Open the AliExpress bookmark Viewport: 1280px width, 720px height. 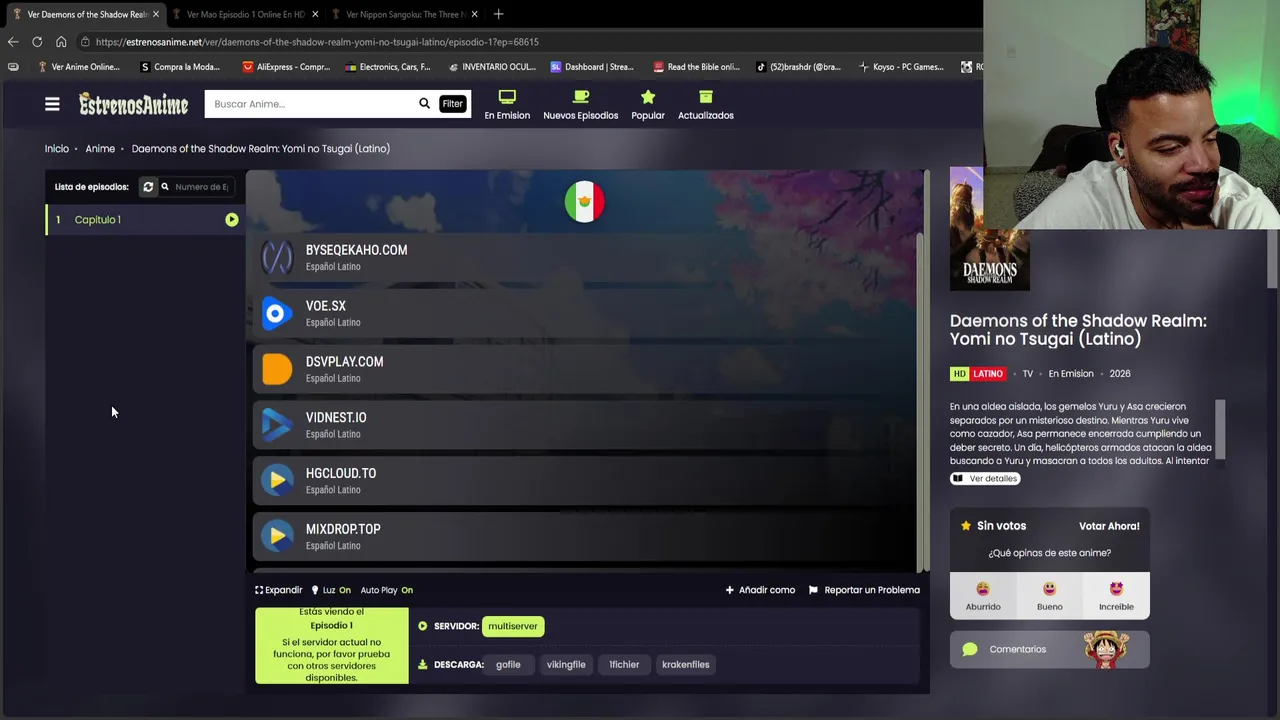286,67
